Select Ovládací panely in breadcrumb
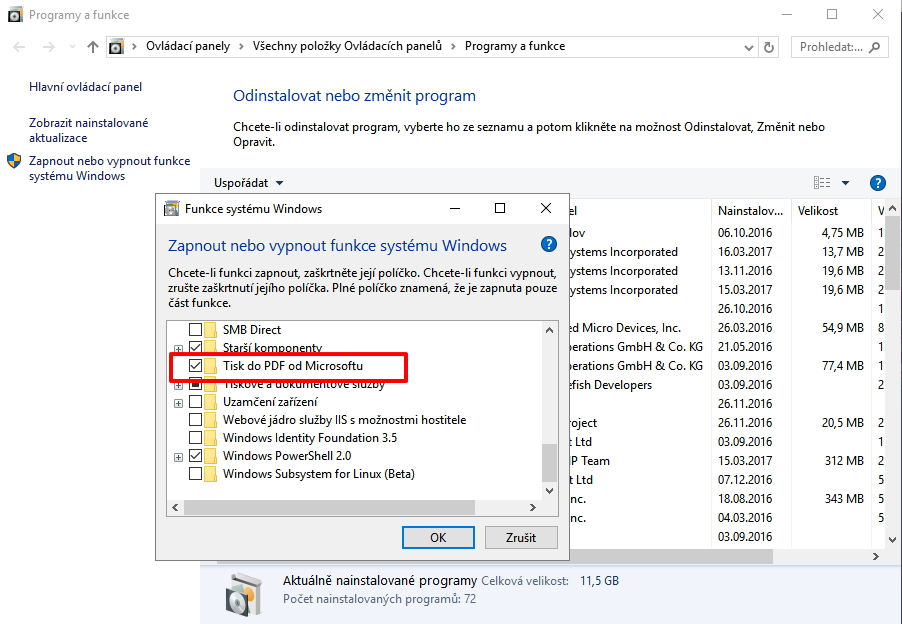The image size is (902, 624). pyautogui.click(x=188, y=46)
